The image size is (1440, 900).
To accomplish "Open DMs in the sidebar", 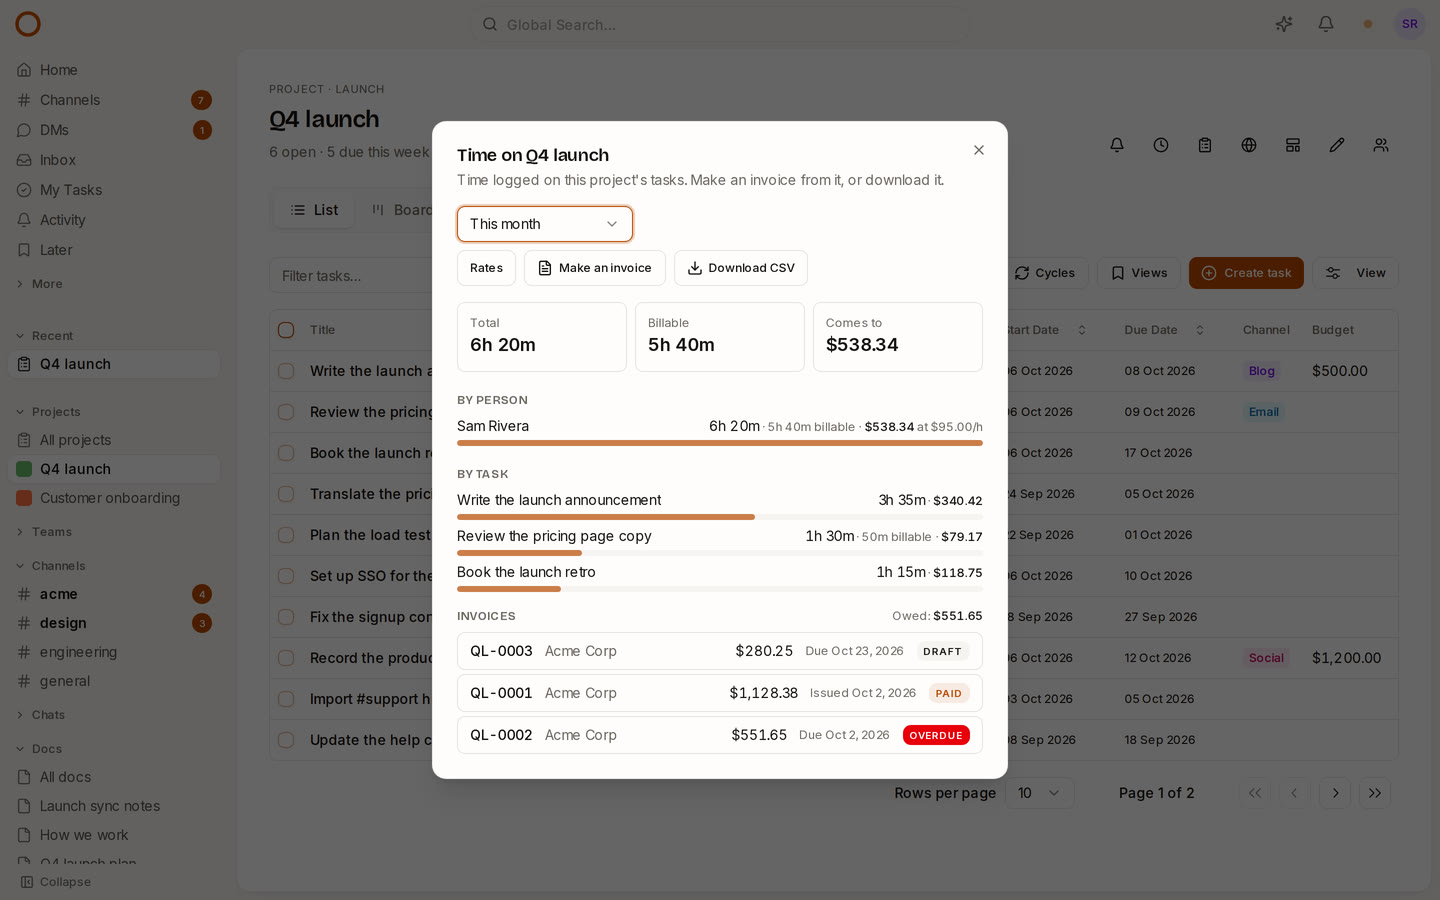I will pos(114,130).
